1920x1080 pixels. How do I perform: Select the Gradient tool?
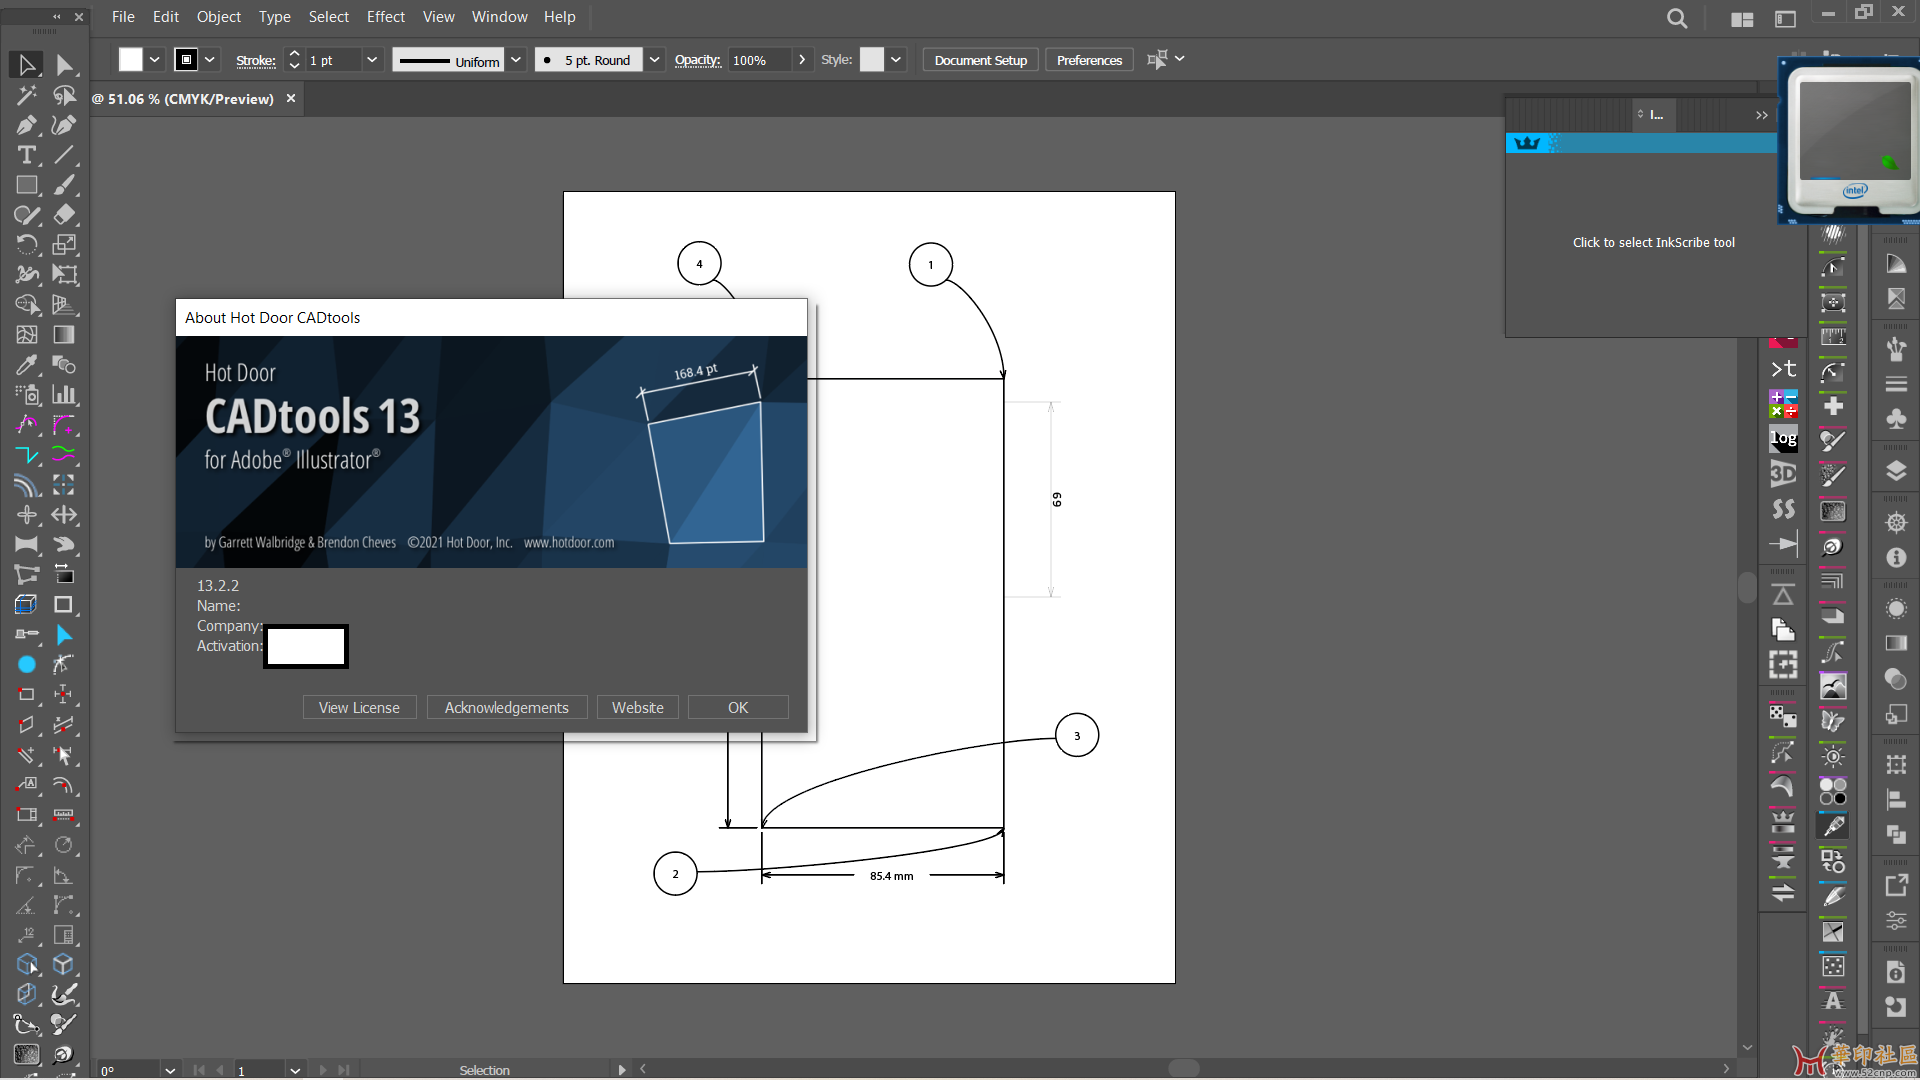[x=64, y=335]
